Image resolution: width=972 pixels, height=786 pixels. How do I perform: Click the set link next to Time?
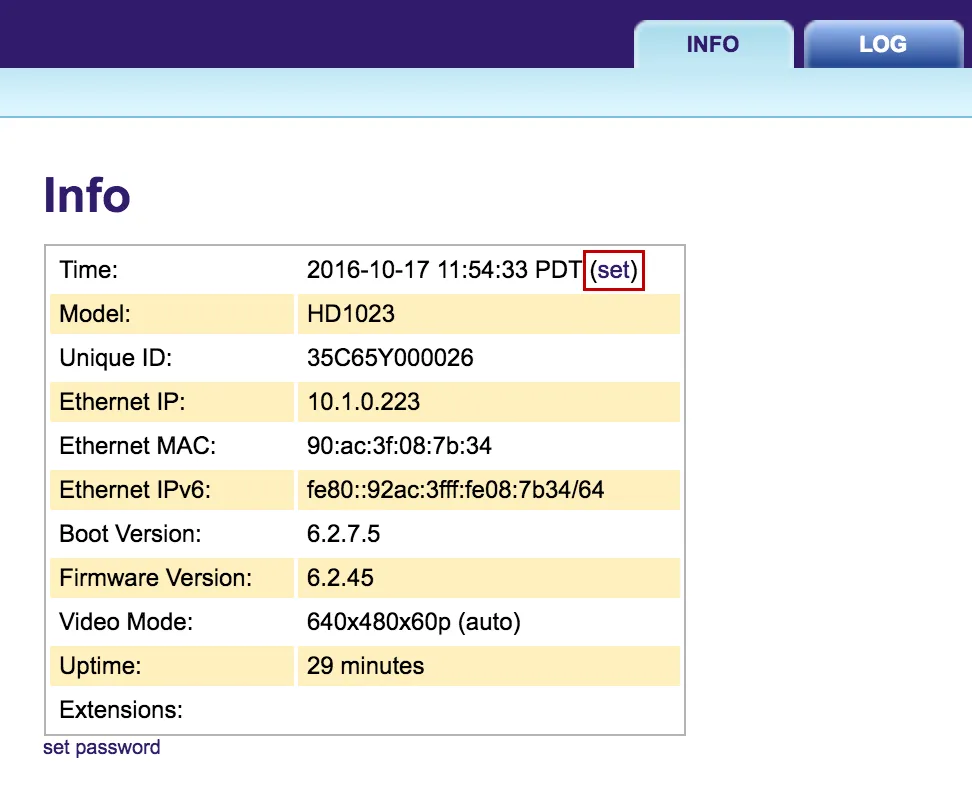[614, 270]
